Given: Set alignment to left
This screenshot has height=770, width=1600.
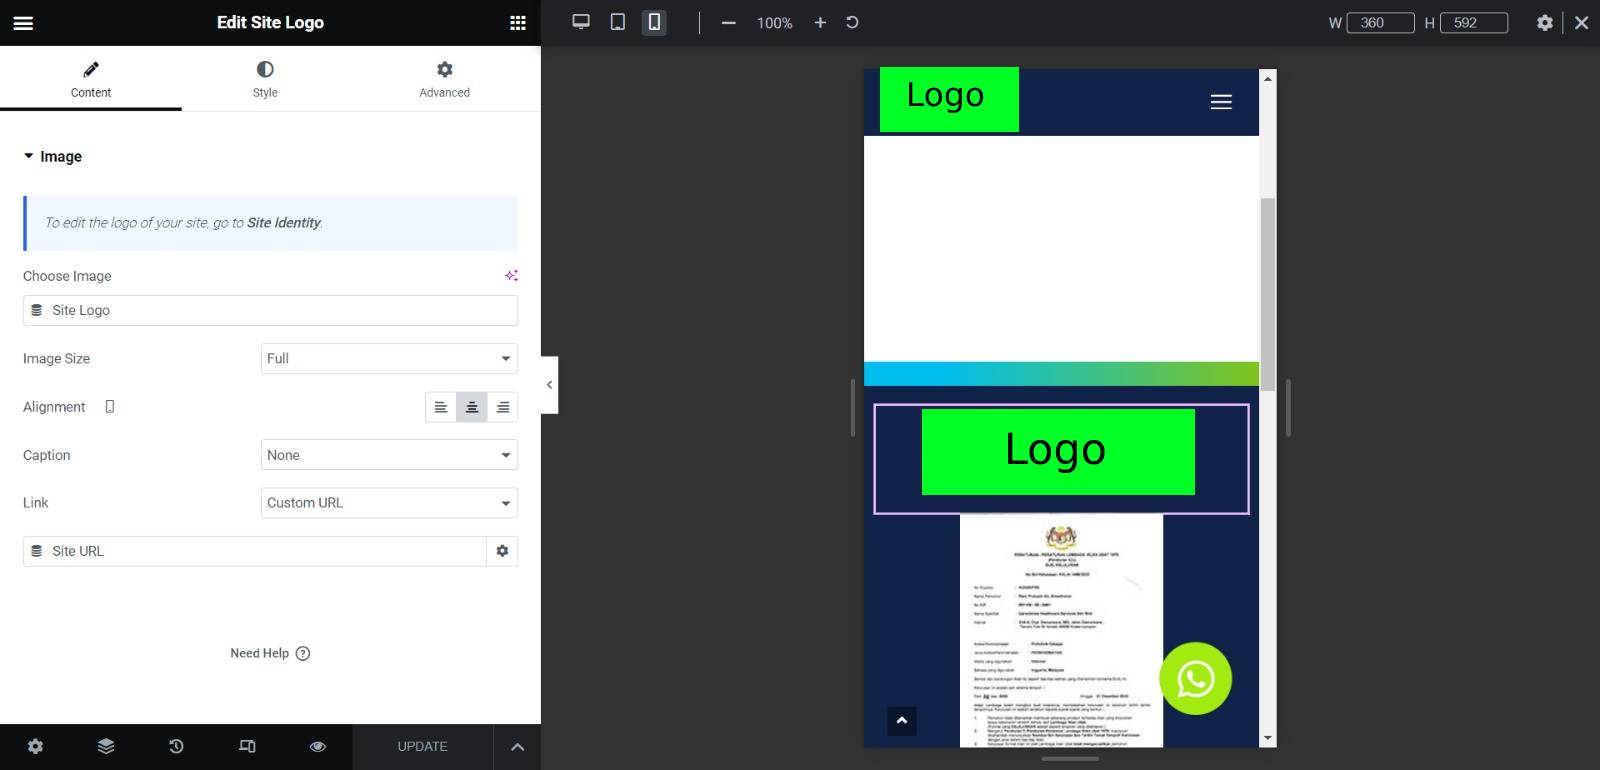Looking at the screenshot, I should [x=441, y=407].
